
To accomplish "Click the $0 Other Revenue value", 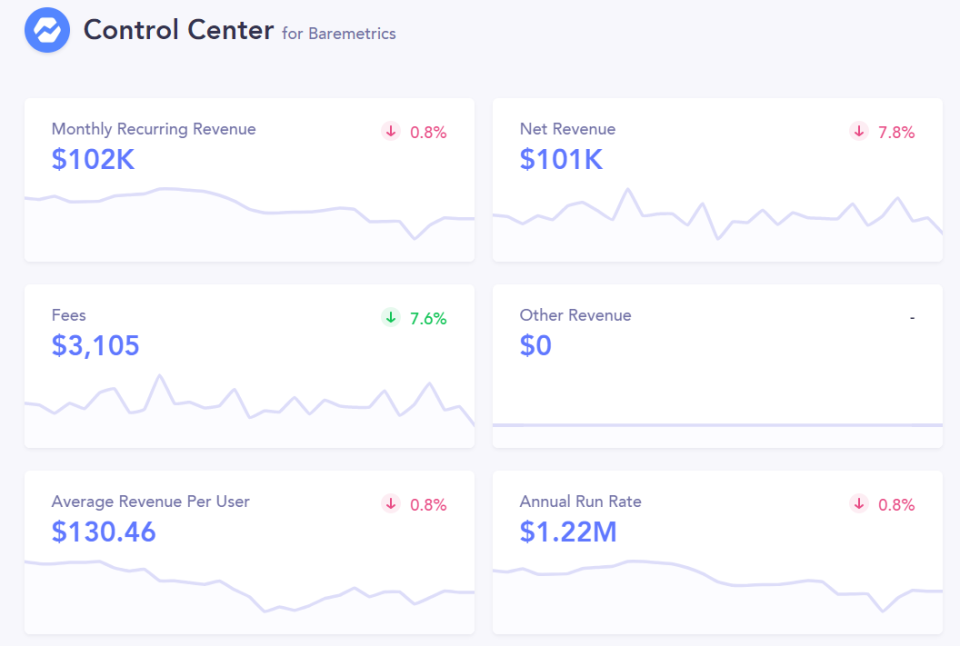I will [537, 346].
